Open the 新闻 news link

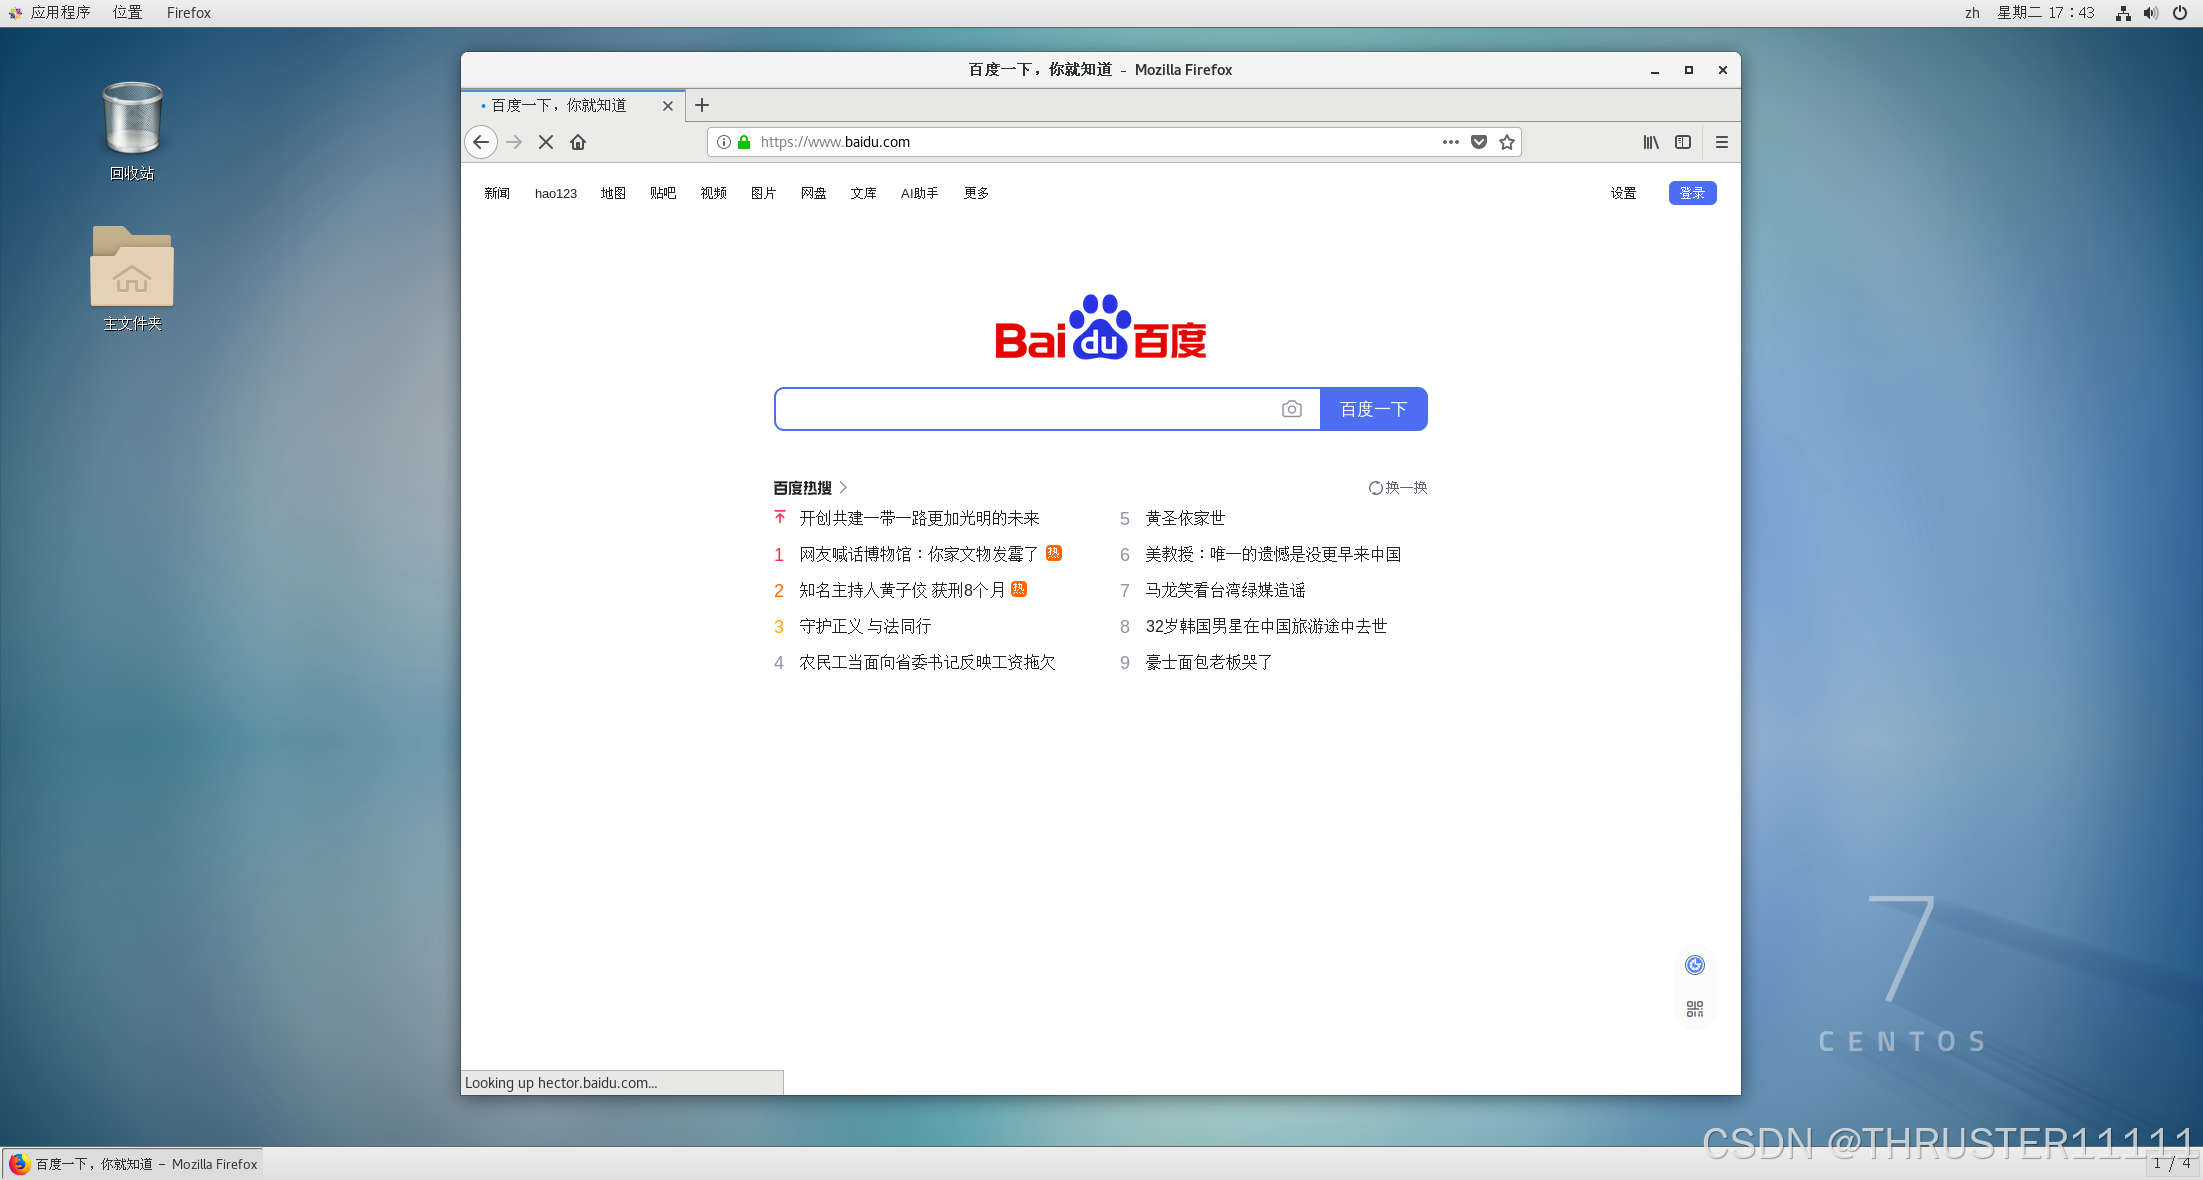(x=497, y=193)
